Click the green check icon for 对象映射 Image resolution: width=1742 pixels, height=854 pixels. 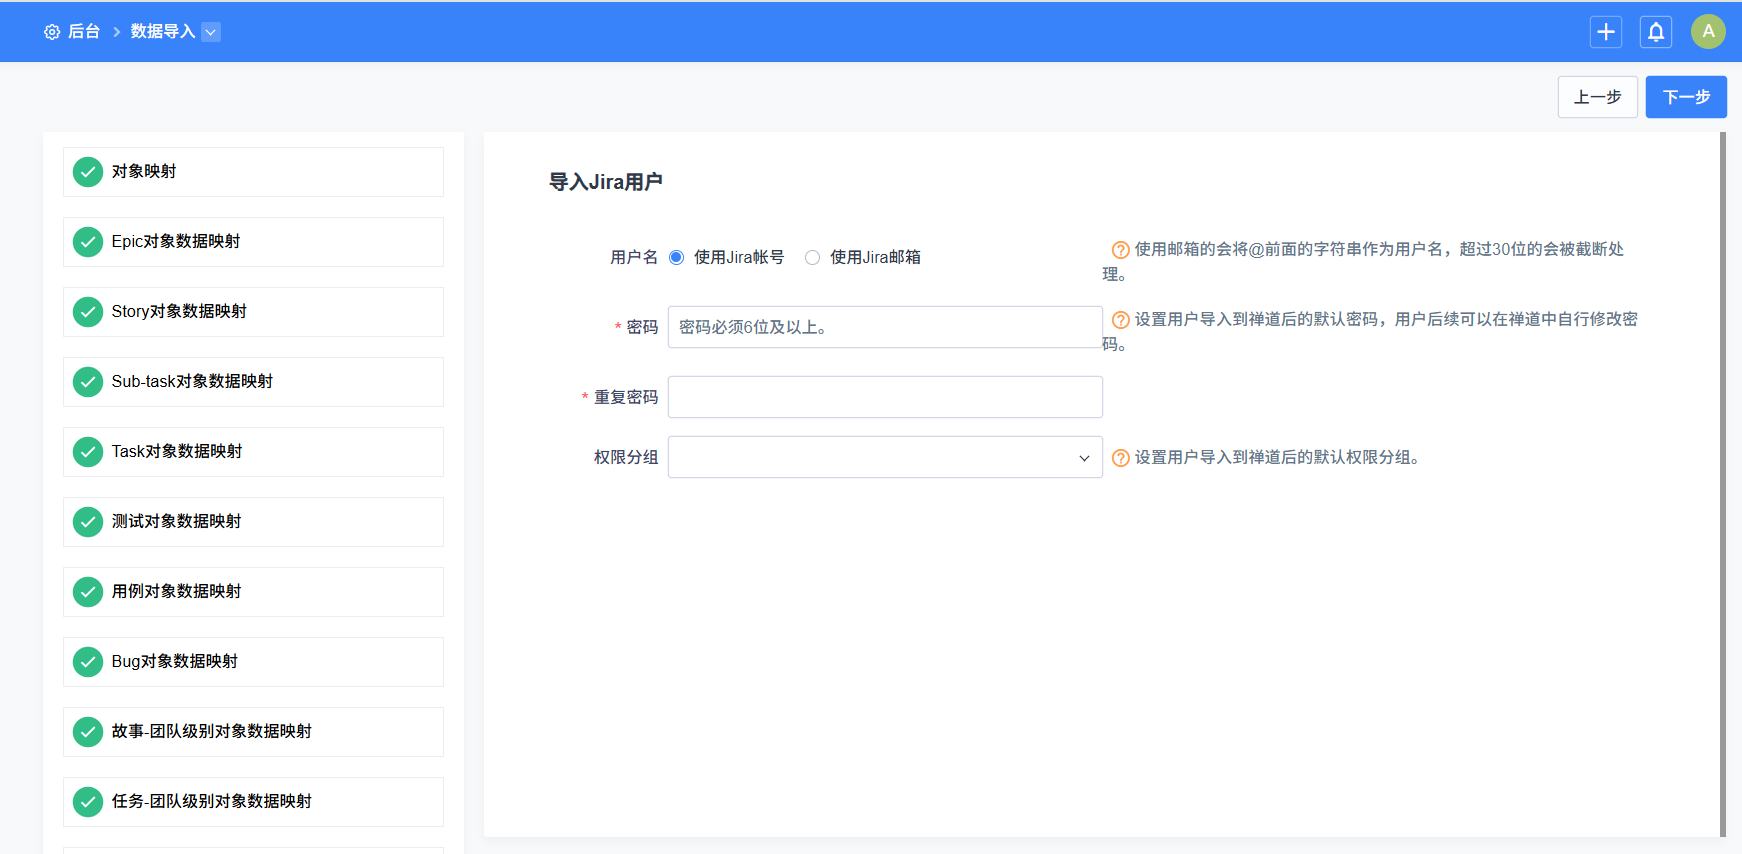click(88, 172)
